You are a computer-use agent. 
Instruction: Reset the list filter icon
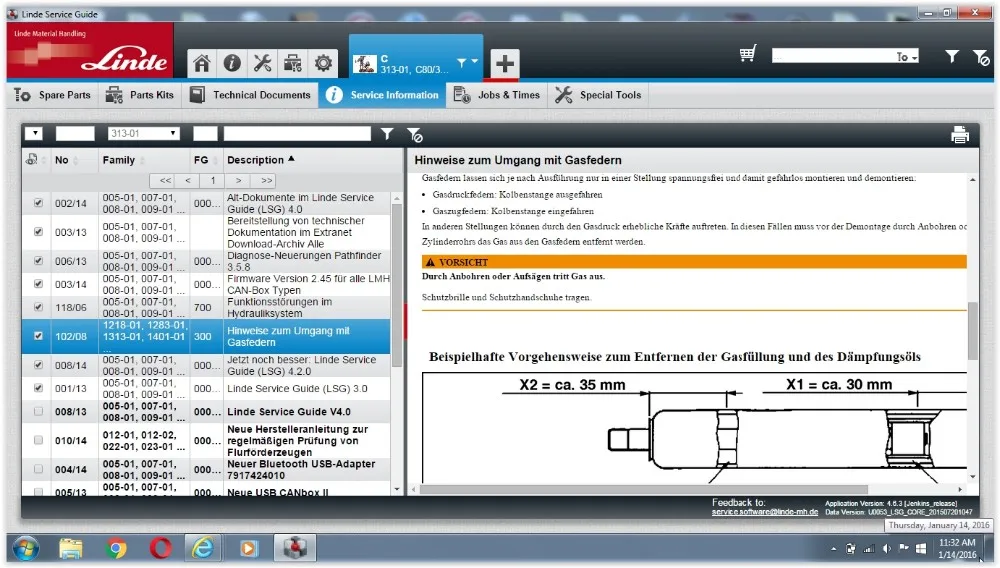pyautogui.click(x=415, y=135)
